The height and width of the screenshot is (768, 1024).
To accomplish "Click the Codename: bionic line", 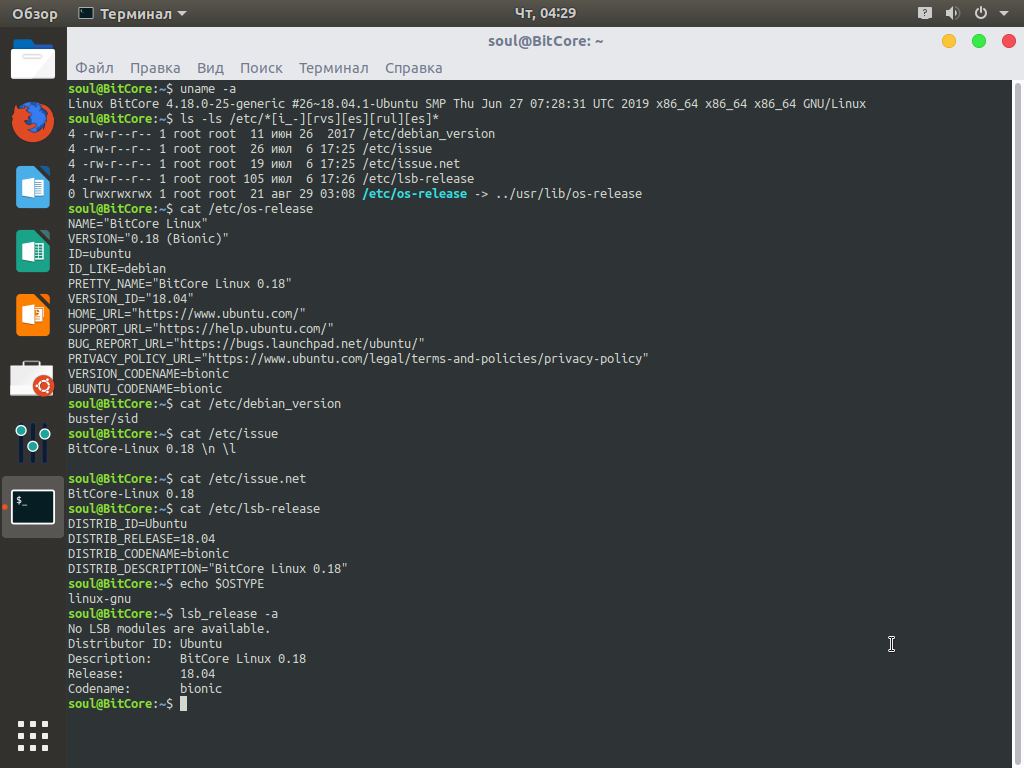I will pyautogui.click(x=145, y=689).
